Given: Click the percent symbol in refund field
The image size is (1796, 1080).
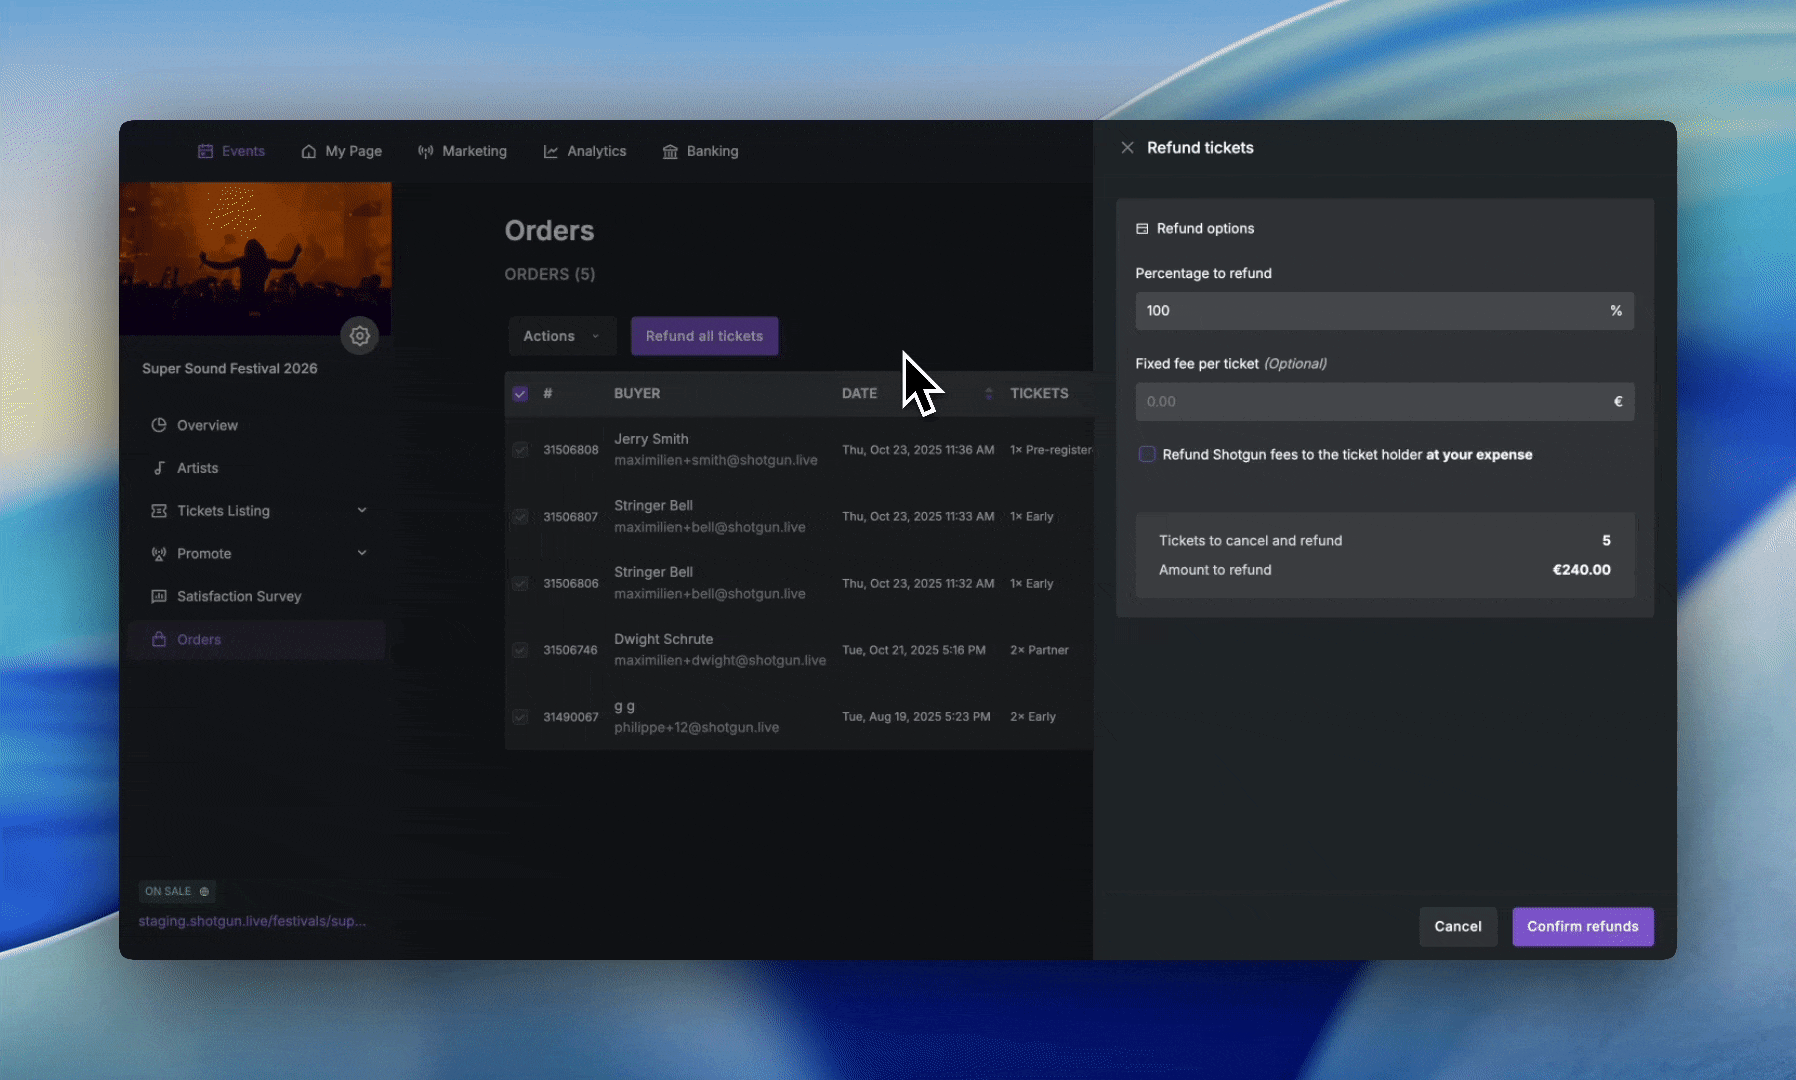Looking at the screenshot, I should tap(1616, 311).
